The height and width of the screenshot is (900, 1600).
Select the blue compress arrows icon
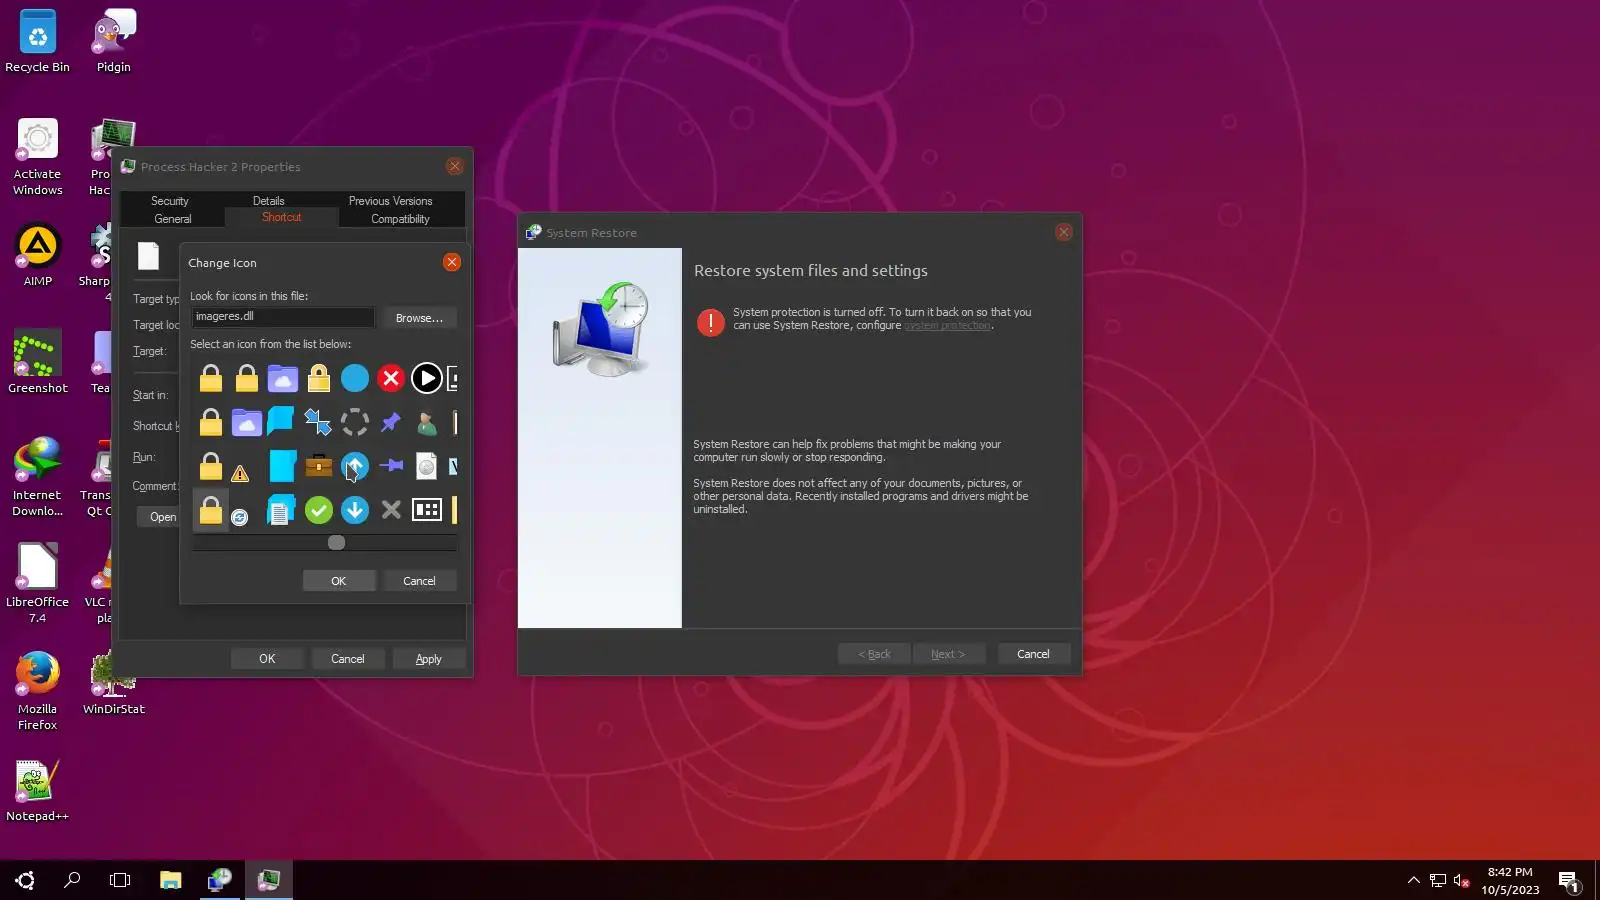(x=318, y=422)
